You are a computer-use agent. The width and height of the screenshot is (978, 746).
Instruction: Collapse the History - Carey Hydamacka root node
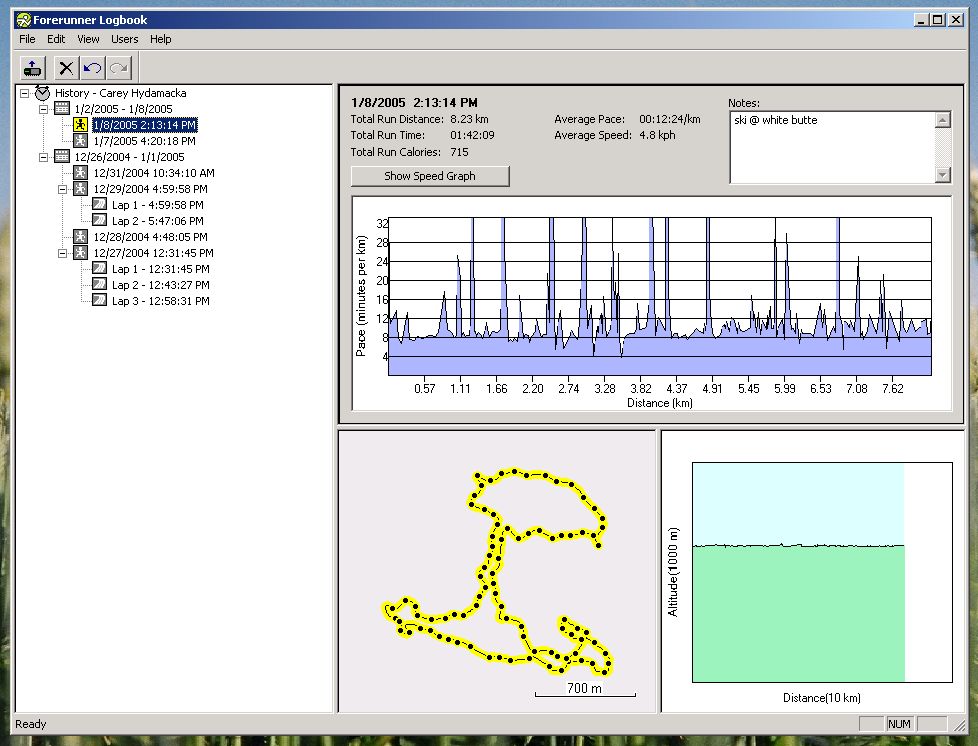[24, 94]
